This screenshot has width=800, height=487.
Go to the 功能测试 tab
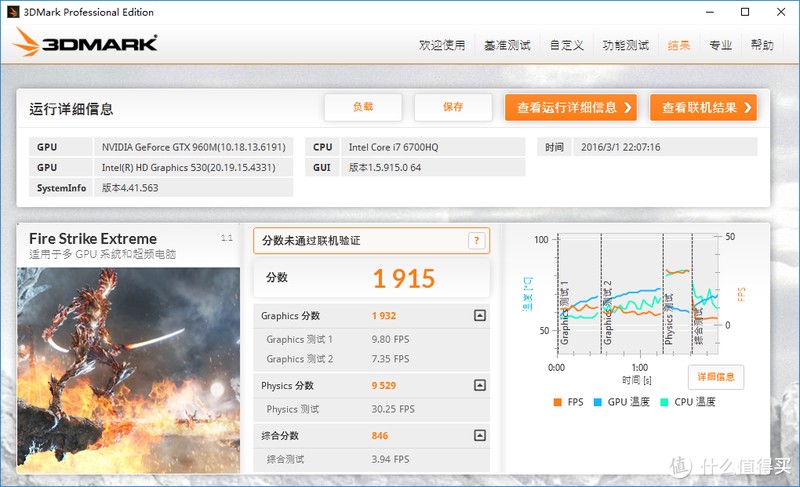coord(626,45)
